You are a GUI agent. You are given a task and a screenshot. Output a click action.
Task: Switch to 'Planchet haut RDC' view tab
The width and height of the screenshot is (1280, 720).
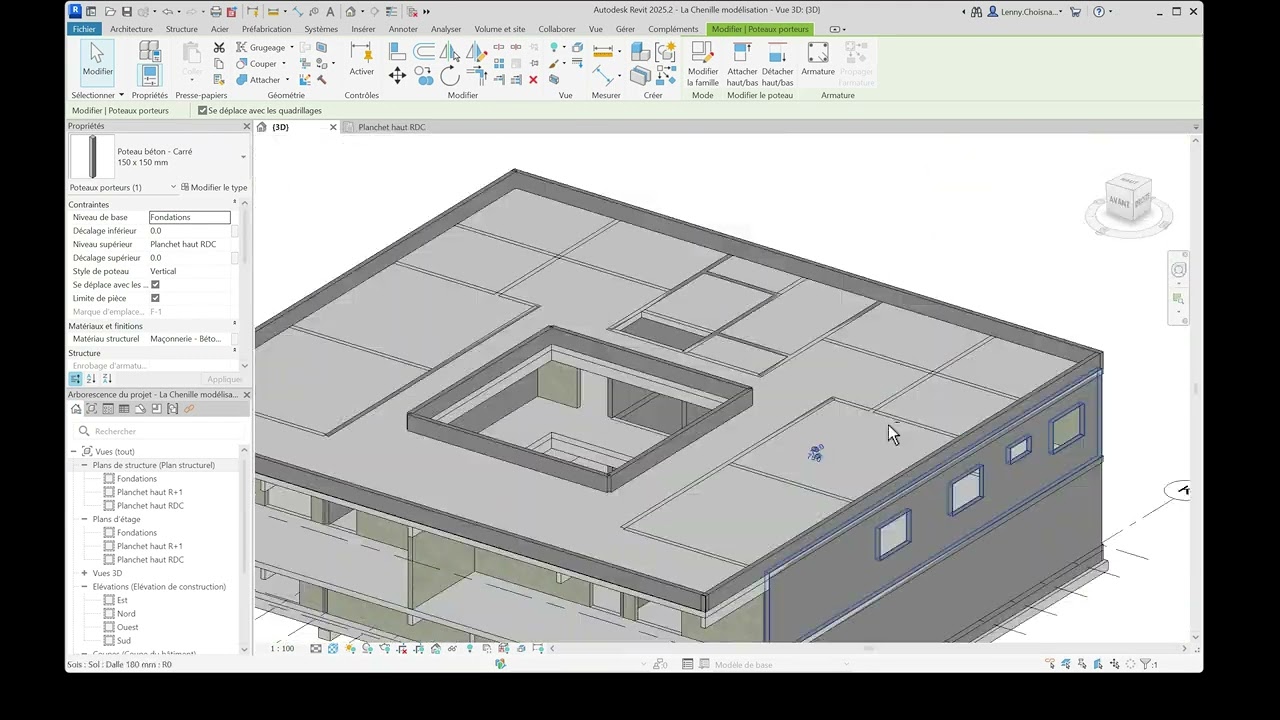pyautogui.click(x=391, y=127)
